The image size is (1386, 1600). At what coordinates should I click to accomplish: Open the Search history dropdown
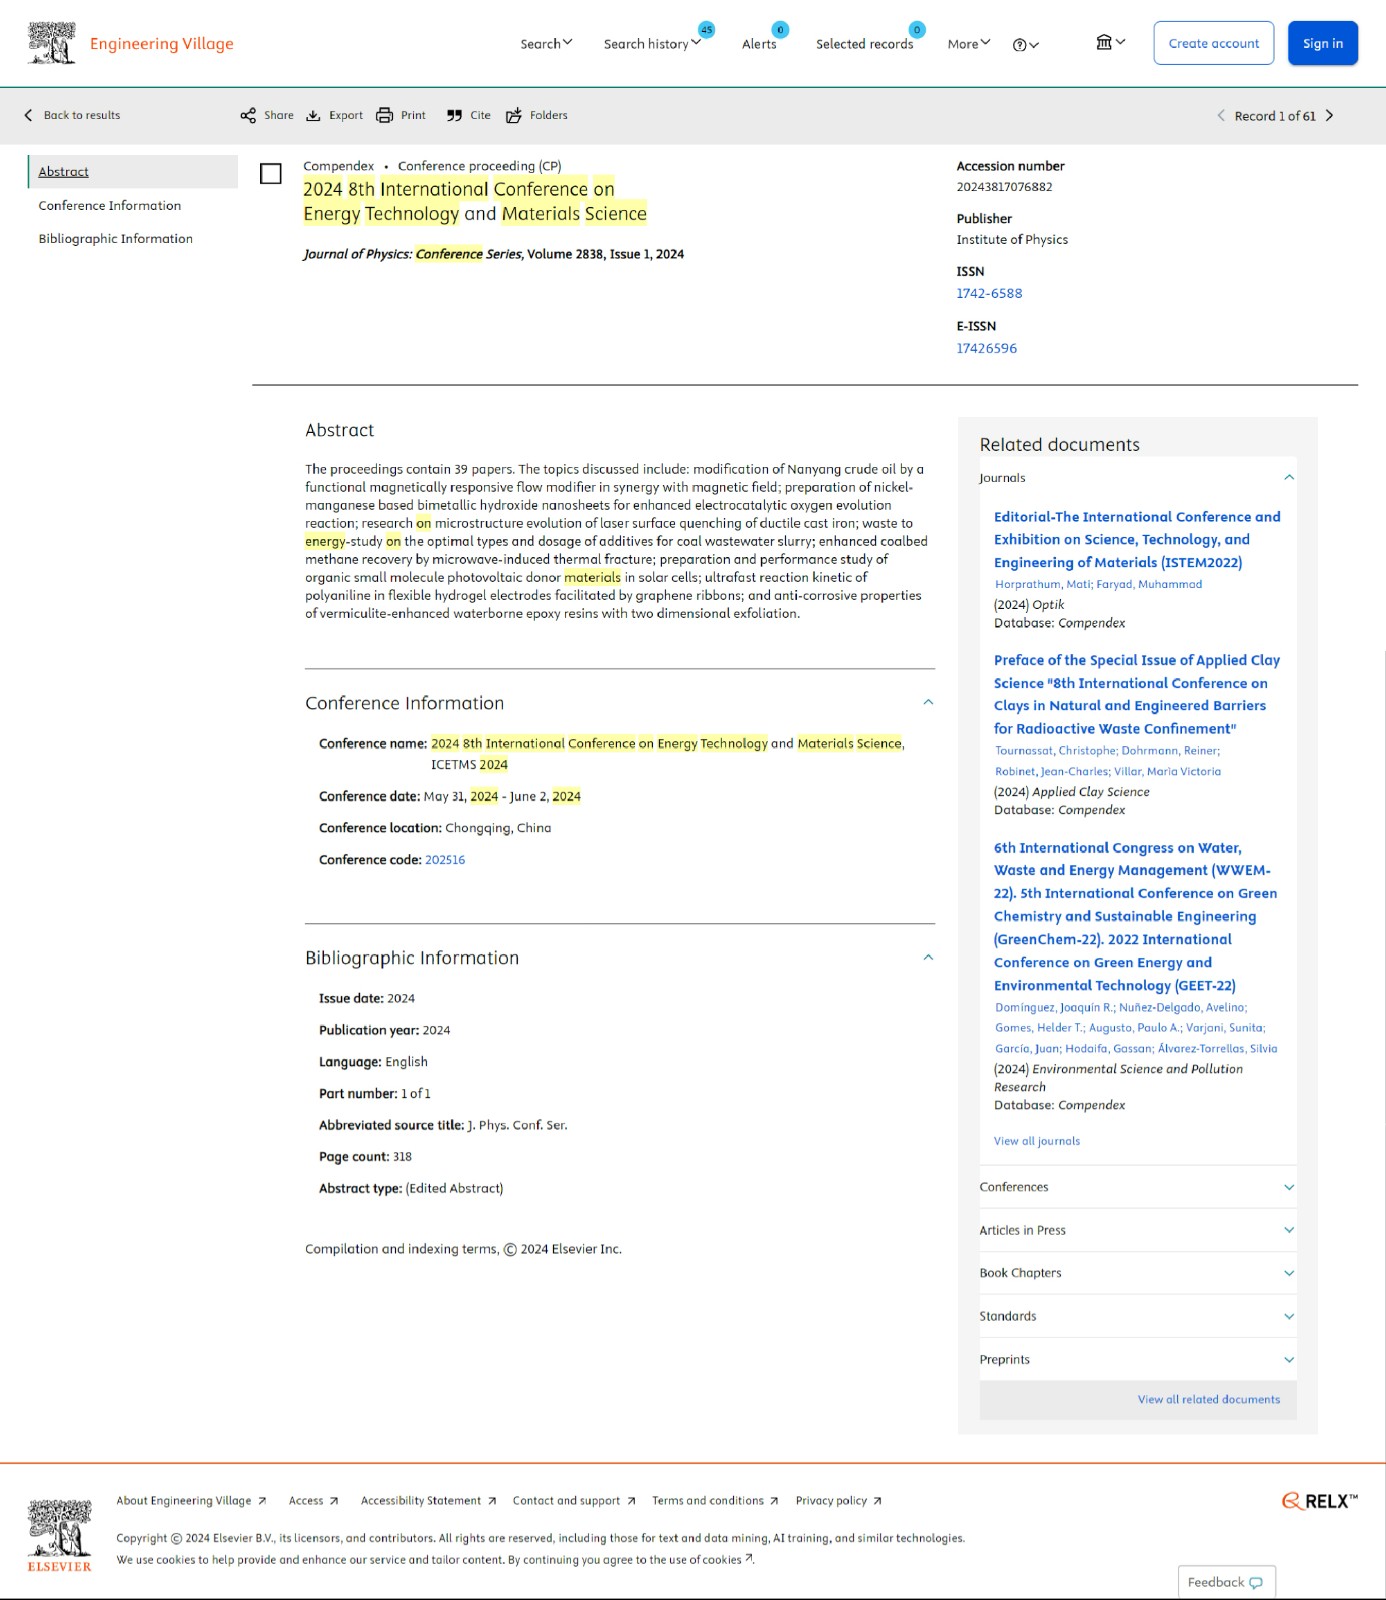(652, 44)
